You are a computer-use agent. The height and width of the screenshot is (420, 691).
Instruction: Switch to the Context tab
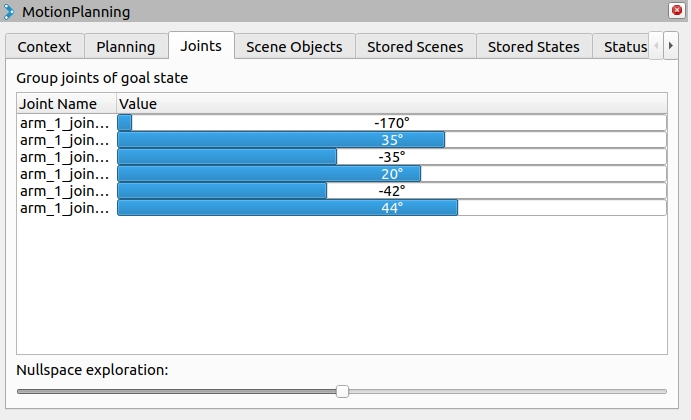(x=45, y=47)
